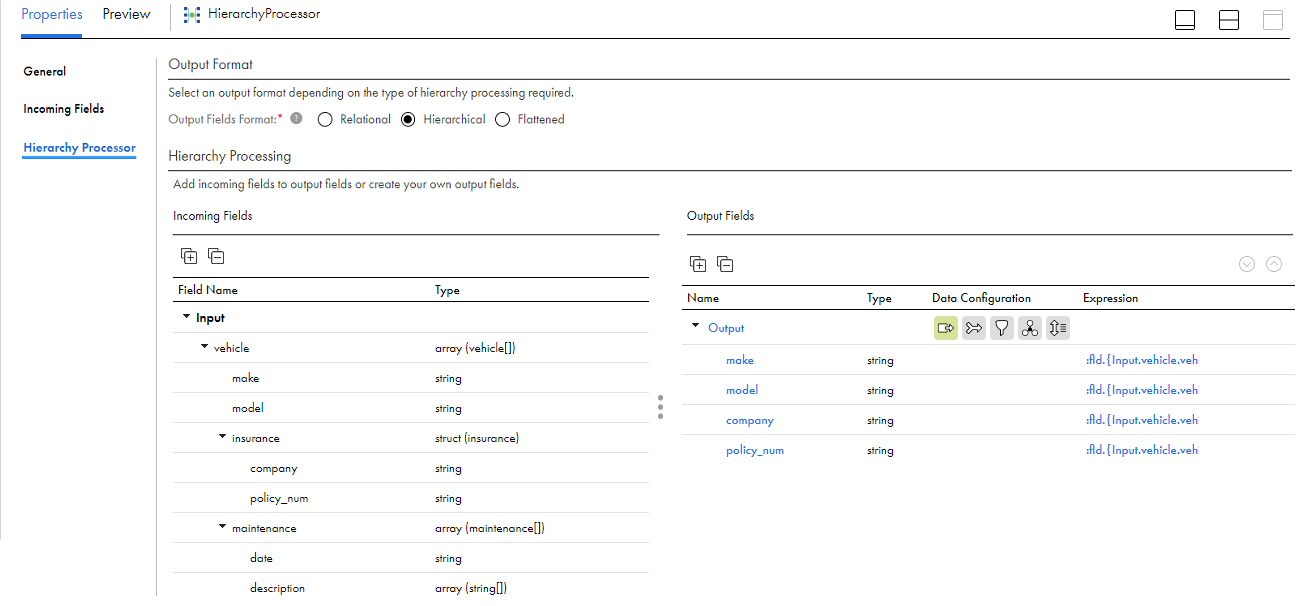
Task: Switch to full panel layout view
Action: 1273,20
